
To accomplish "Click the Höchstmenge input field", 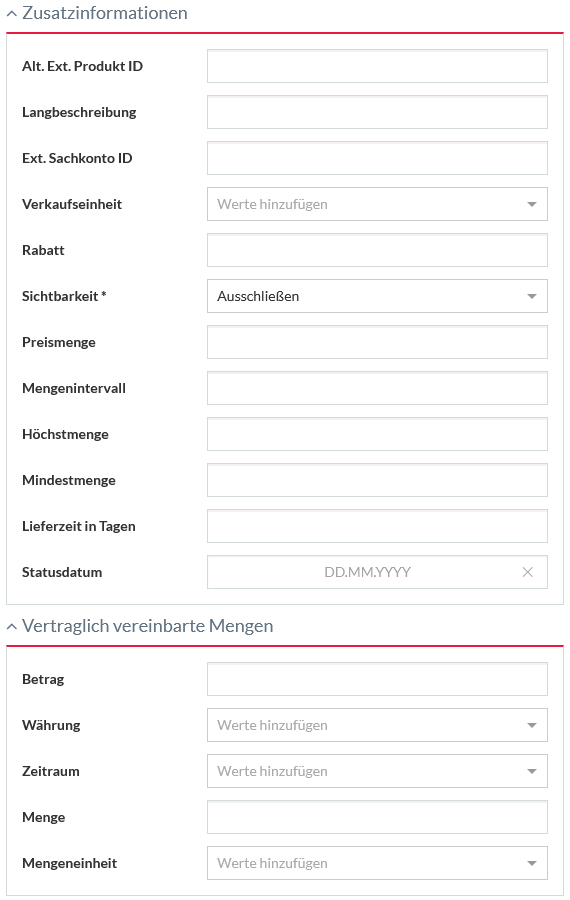I will 377,434.
